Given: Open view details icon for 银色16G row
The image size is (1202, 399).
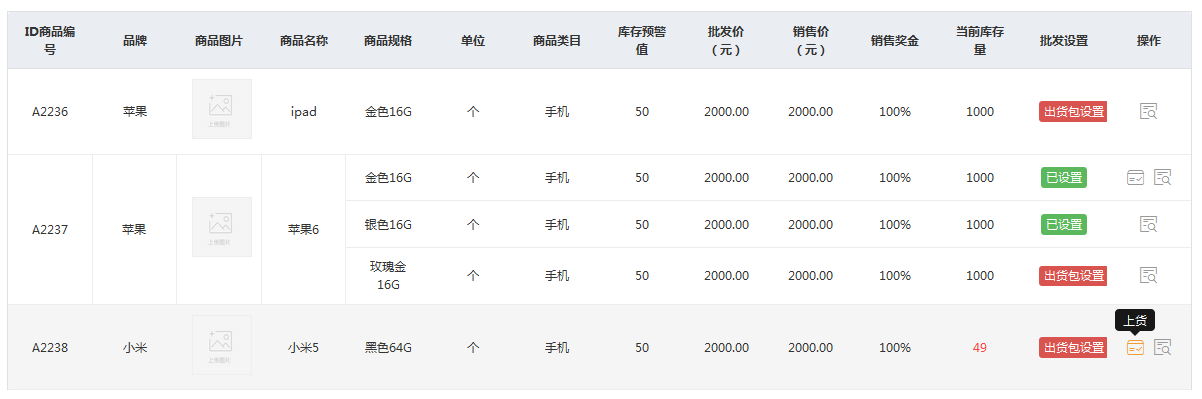Looking at the screenshot, I should click(x=1148, y=224).
